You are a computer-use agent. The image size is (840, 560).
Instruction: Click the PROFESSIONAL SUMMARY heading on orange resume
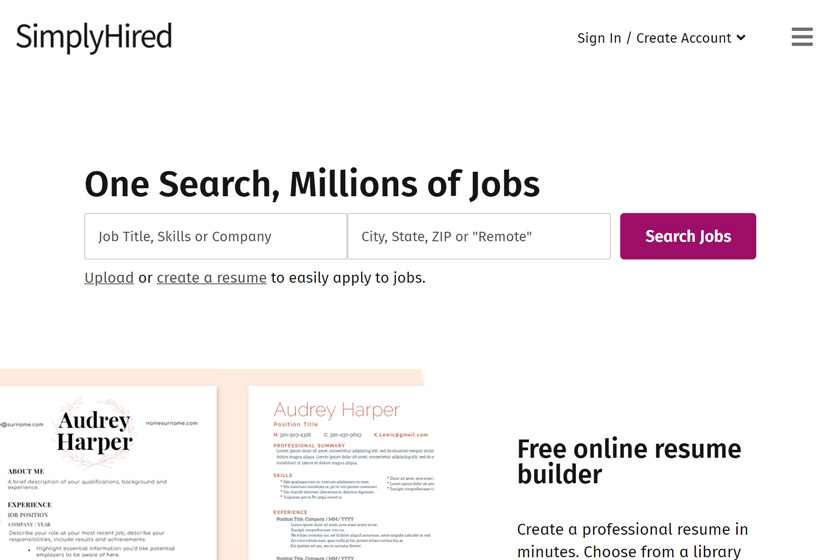(x=309, y=445)
